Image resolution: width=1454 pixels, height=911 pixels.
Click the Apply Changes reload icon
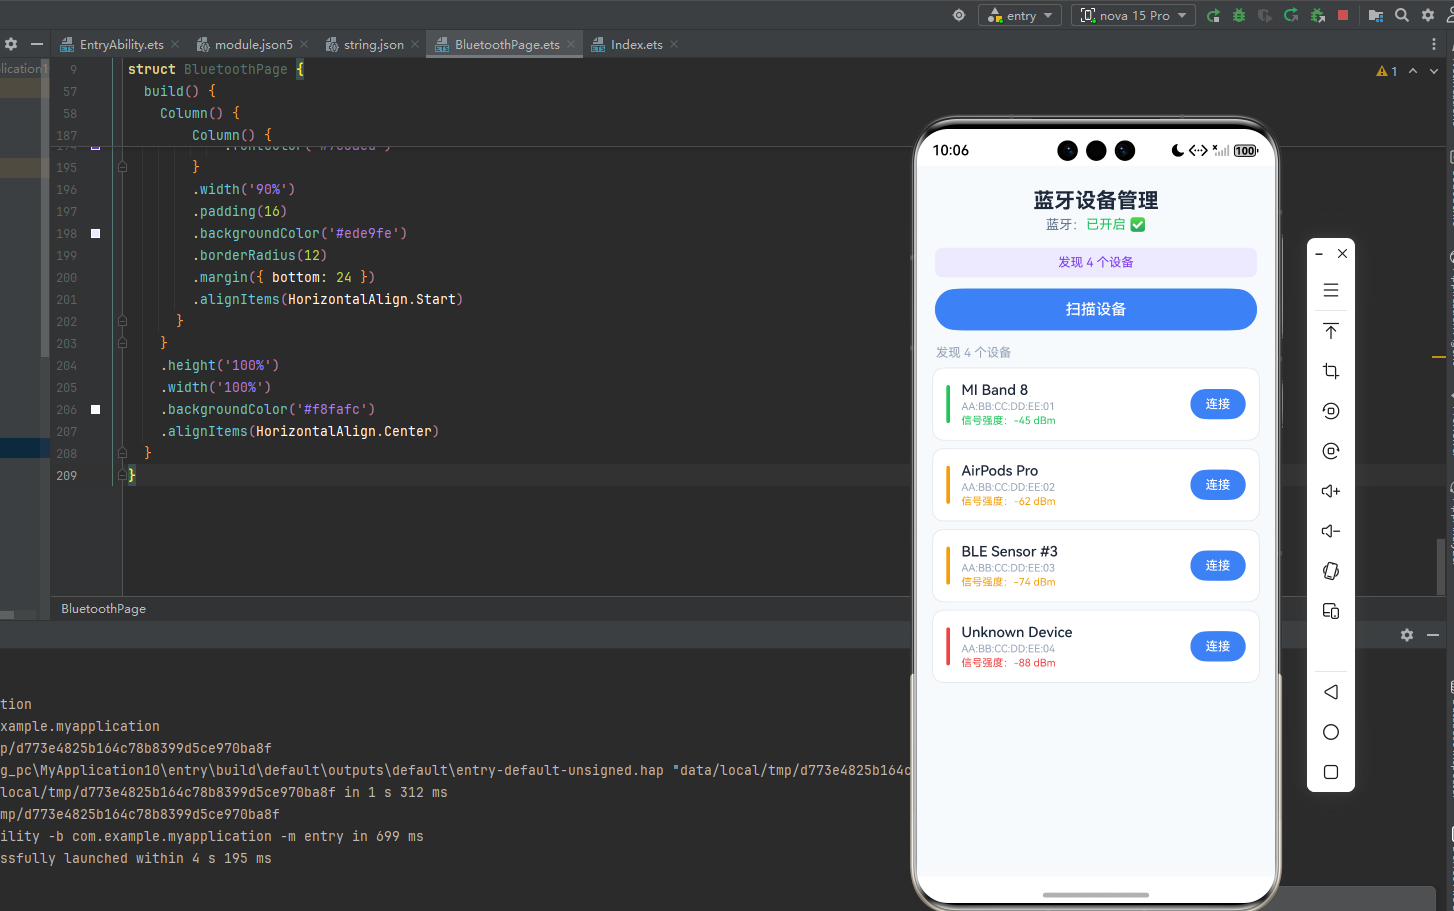[x=1291, y=15]
